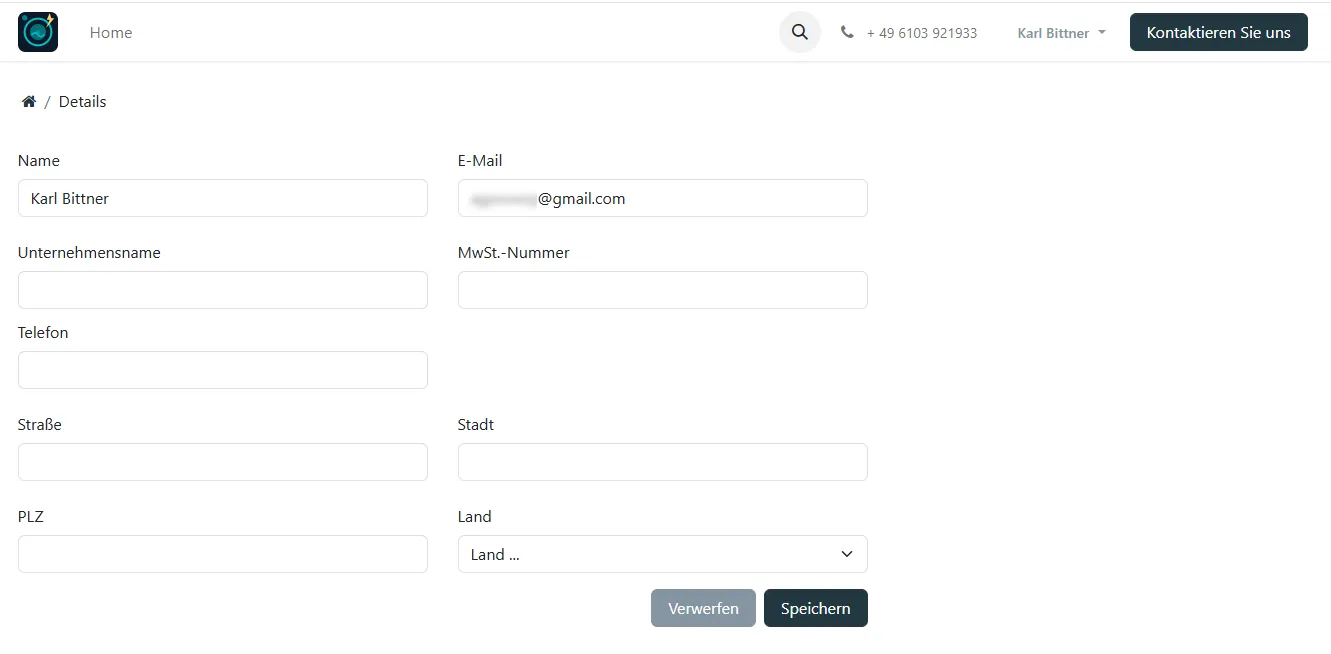1331x654 pixels.
Task: Click the Verwerfen button
Action: coord(703,608)
